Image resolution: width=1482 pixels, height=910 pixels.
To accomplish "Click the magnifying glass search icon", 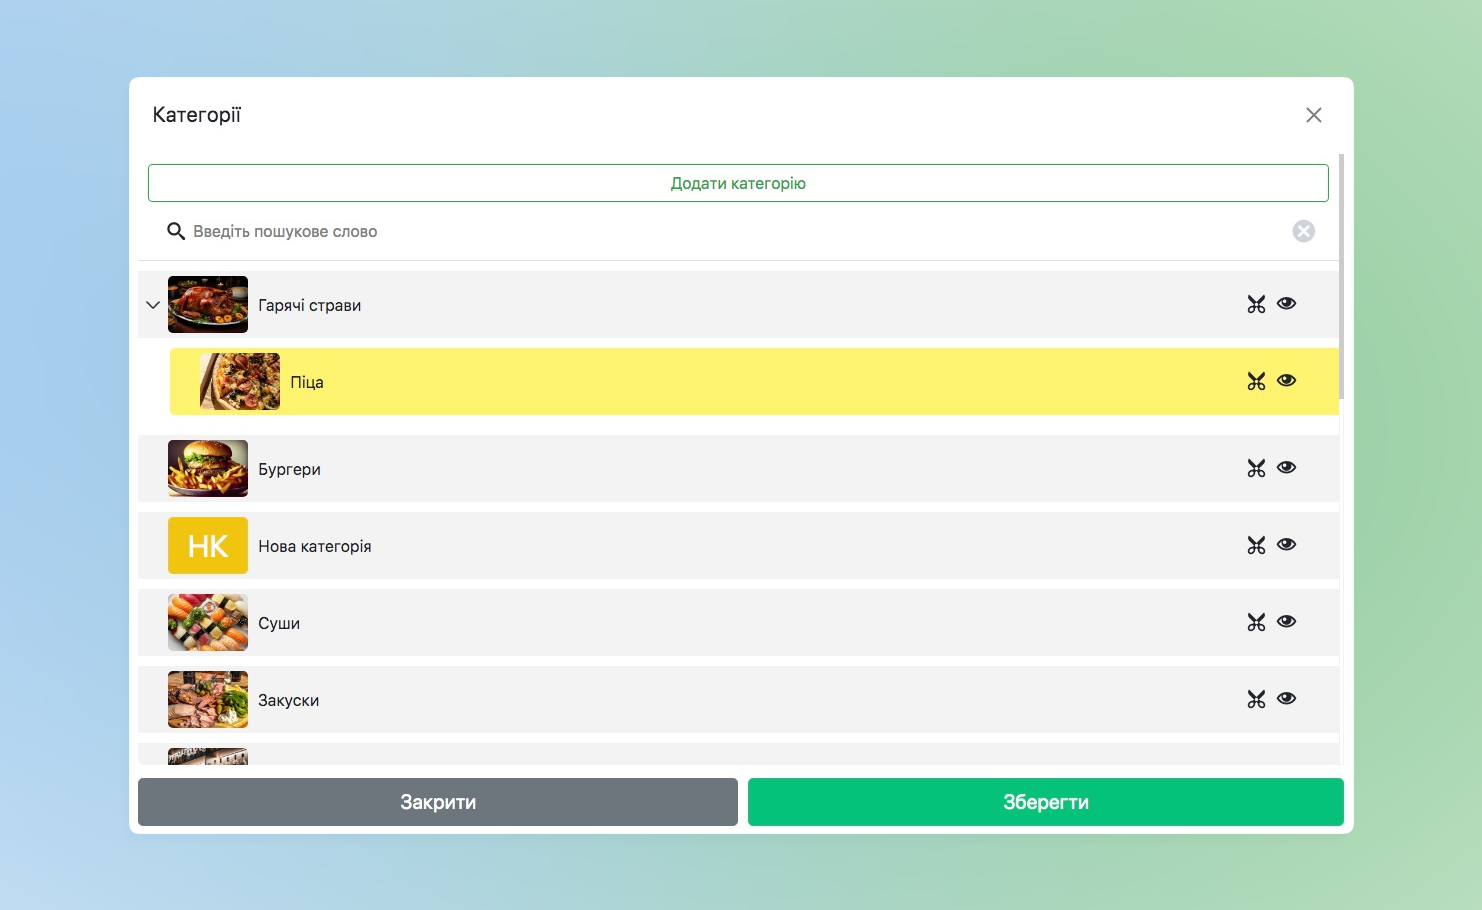I will pos(176,231).
